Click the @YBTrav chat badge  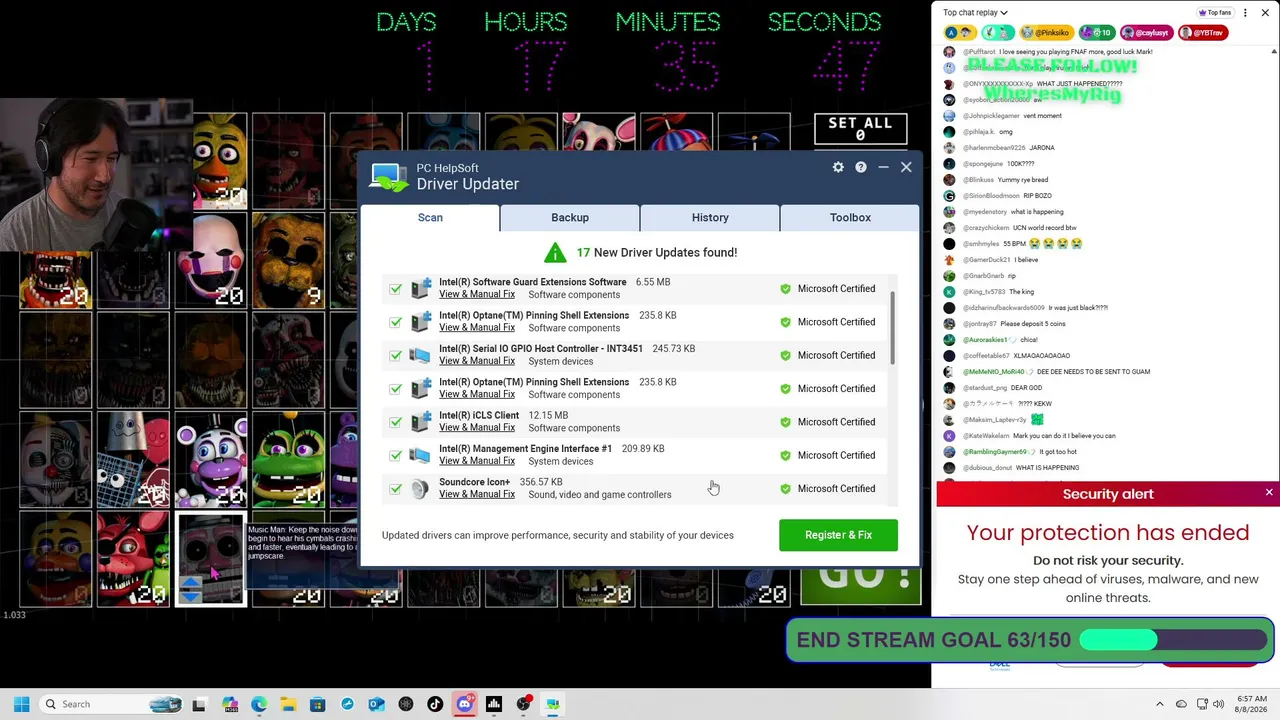(1201, 33)
